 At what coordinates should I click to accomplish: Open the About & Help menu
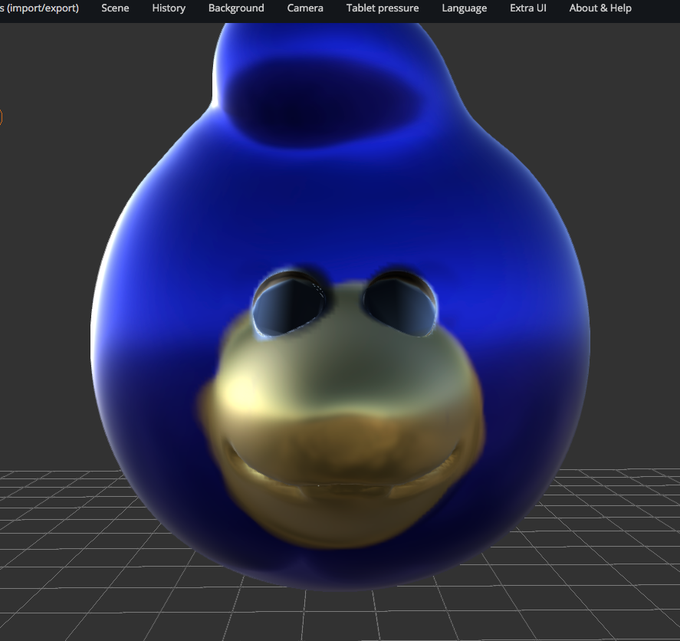click(x=600, y=8)
